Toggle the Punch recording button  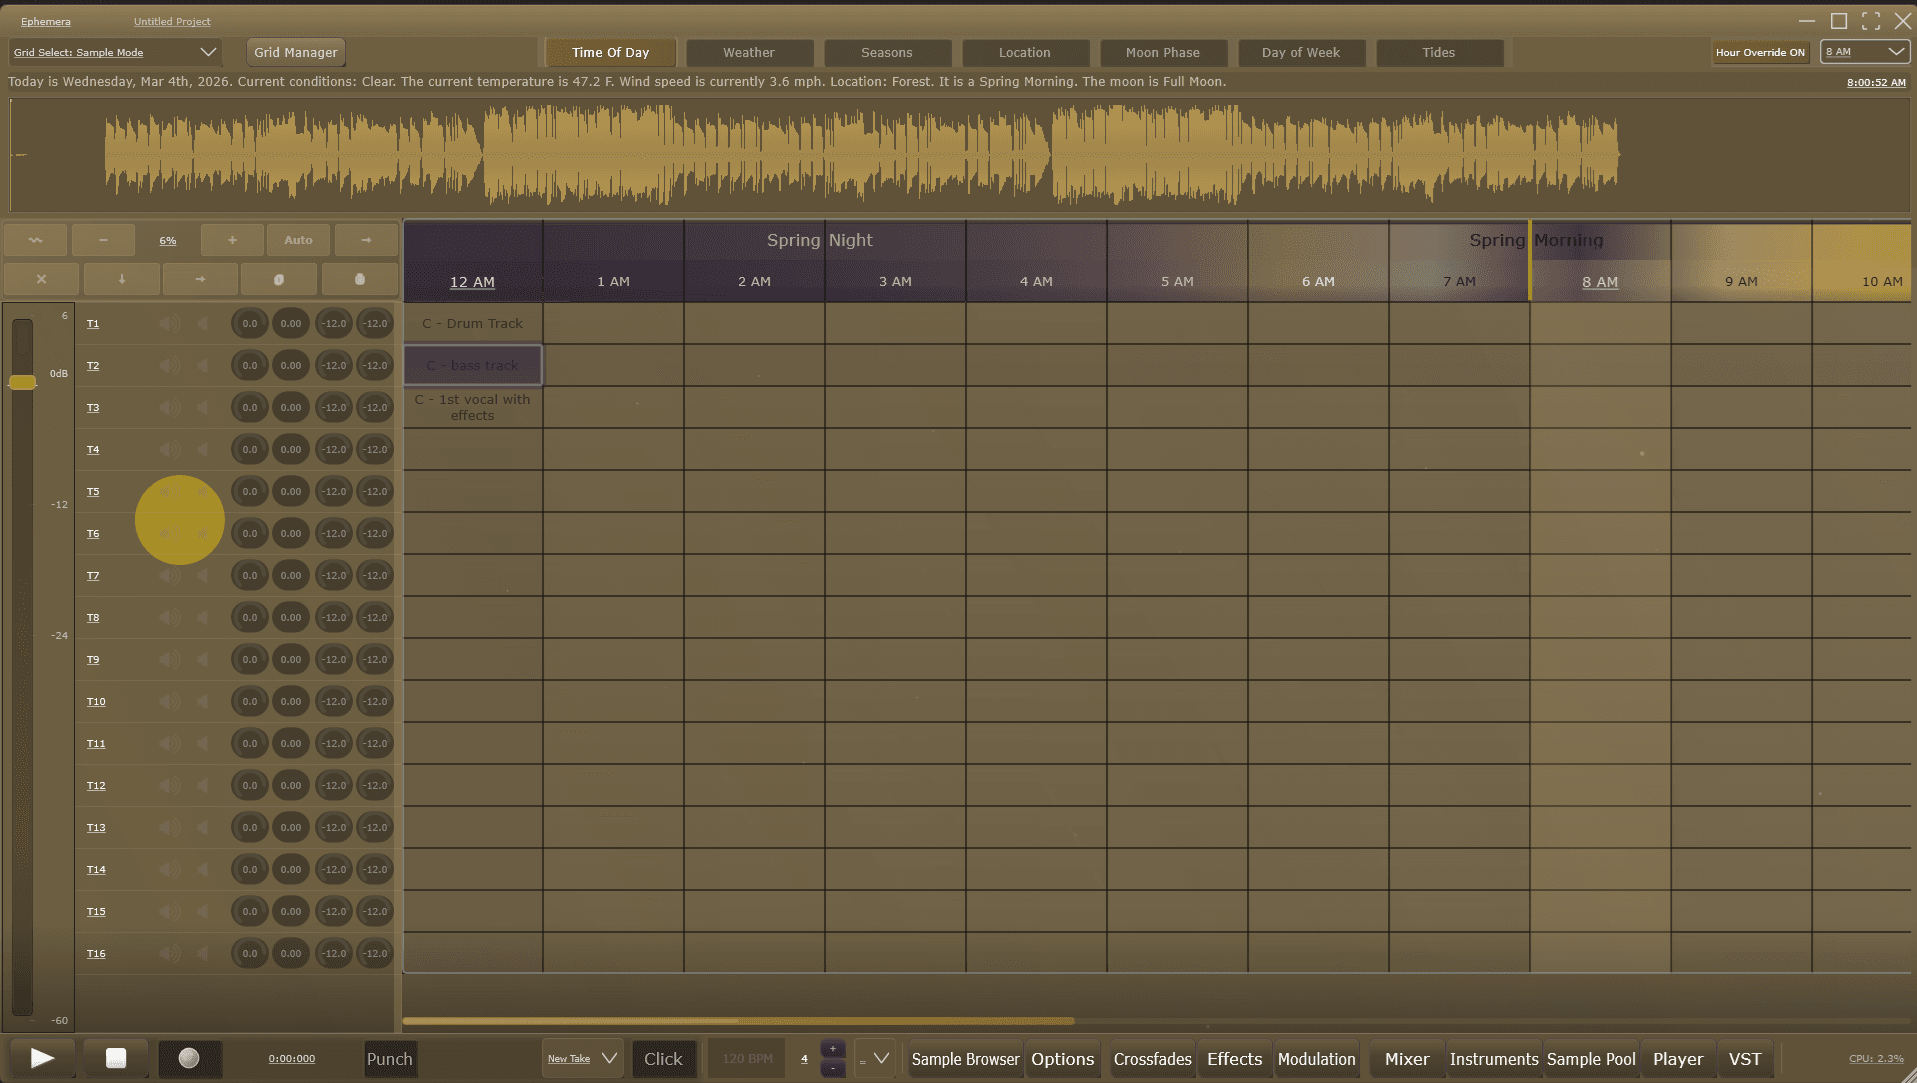point(389,1059)
